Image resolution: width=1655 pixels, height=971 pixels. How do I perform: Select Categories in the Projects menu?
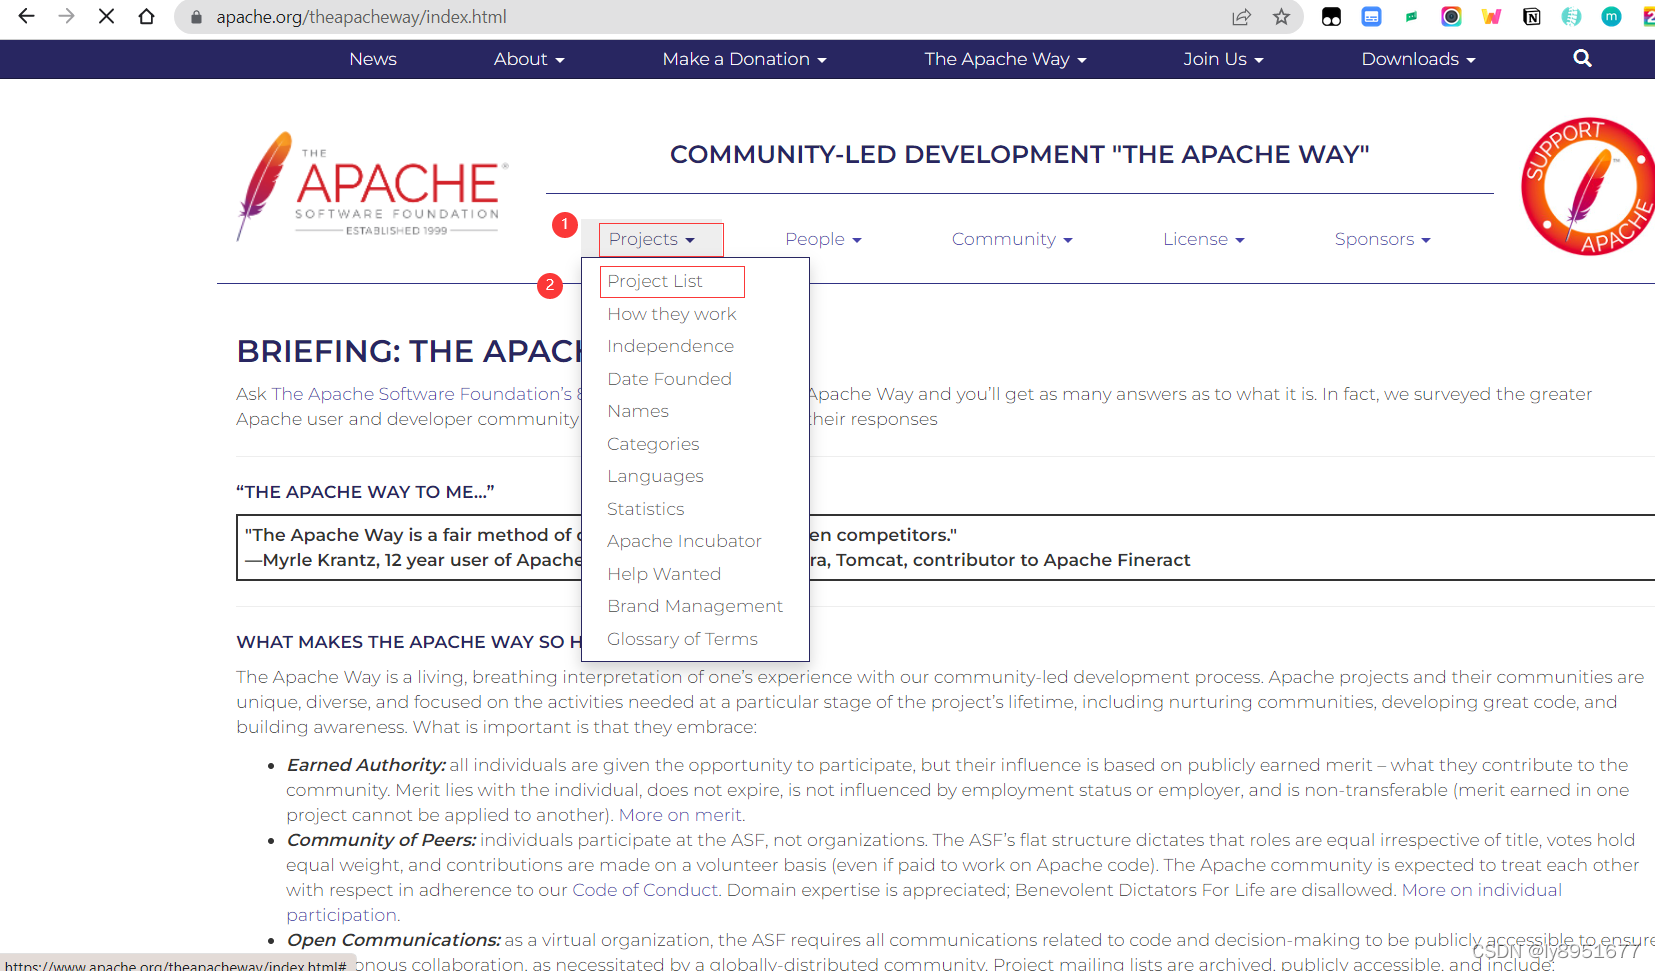pyautogui.click(x=653, y=444)
